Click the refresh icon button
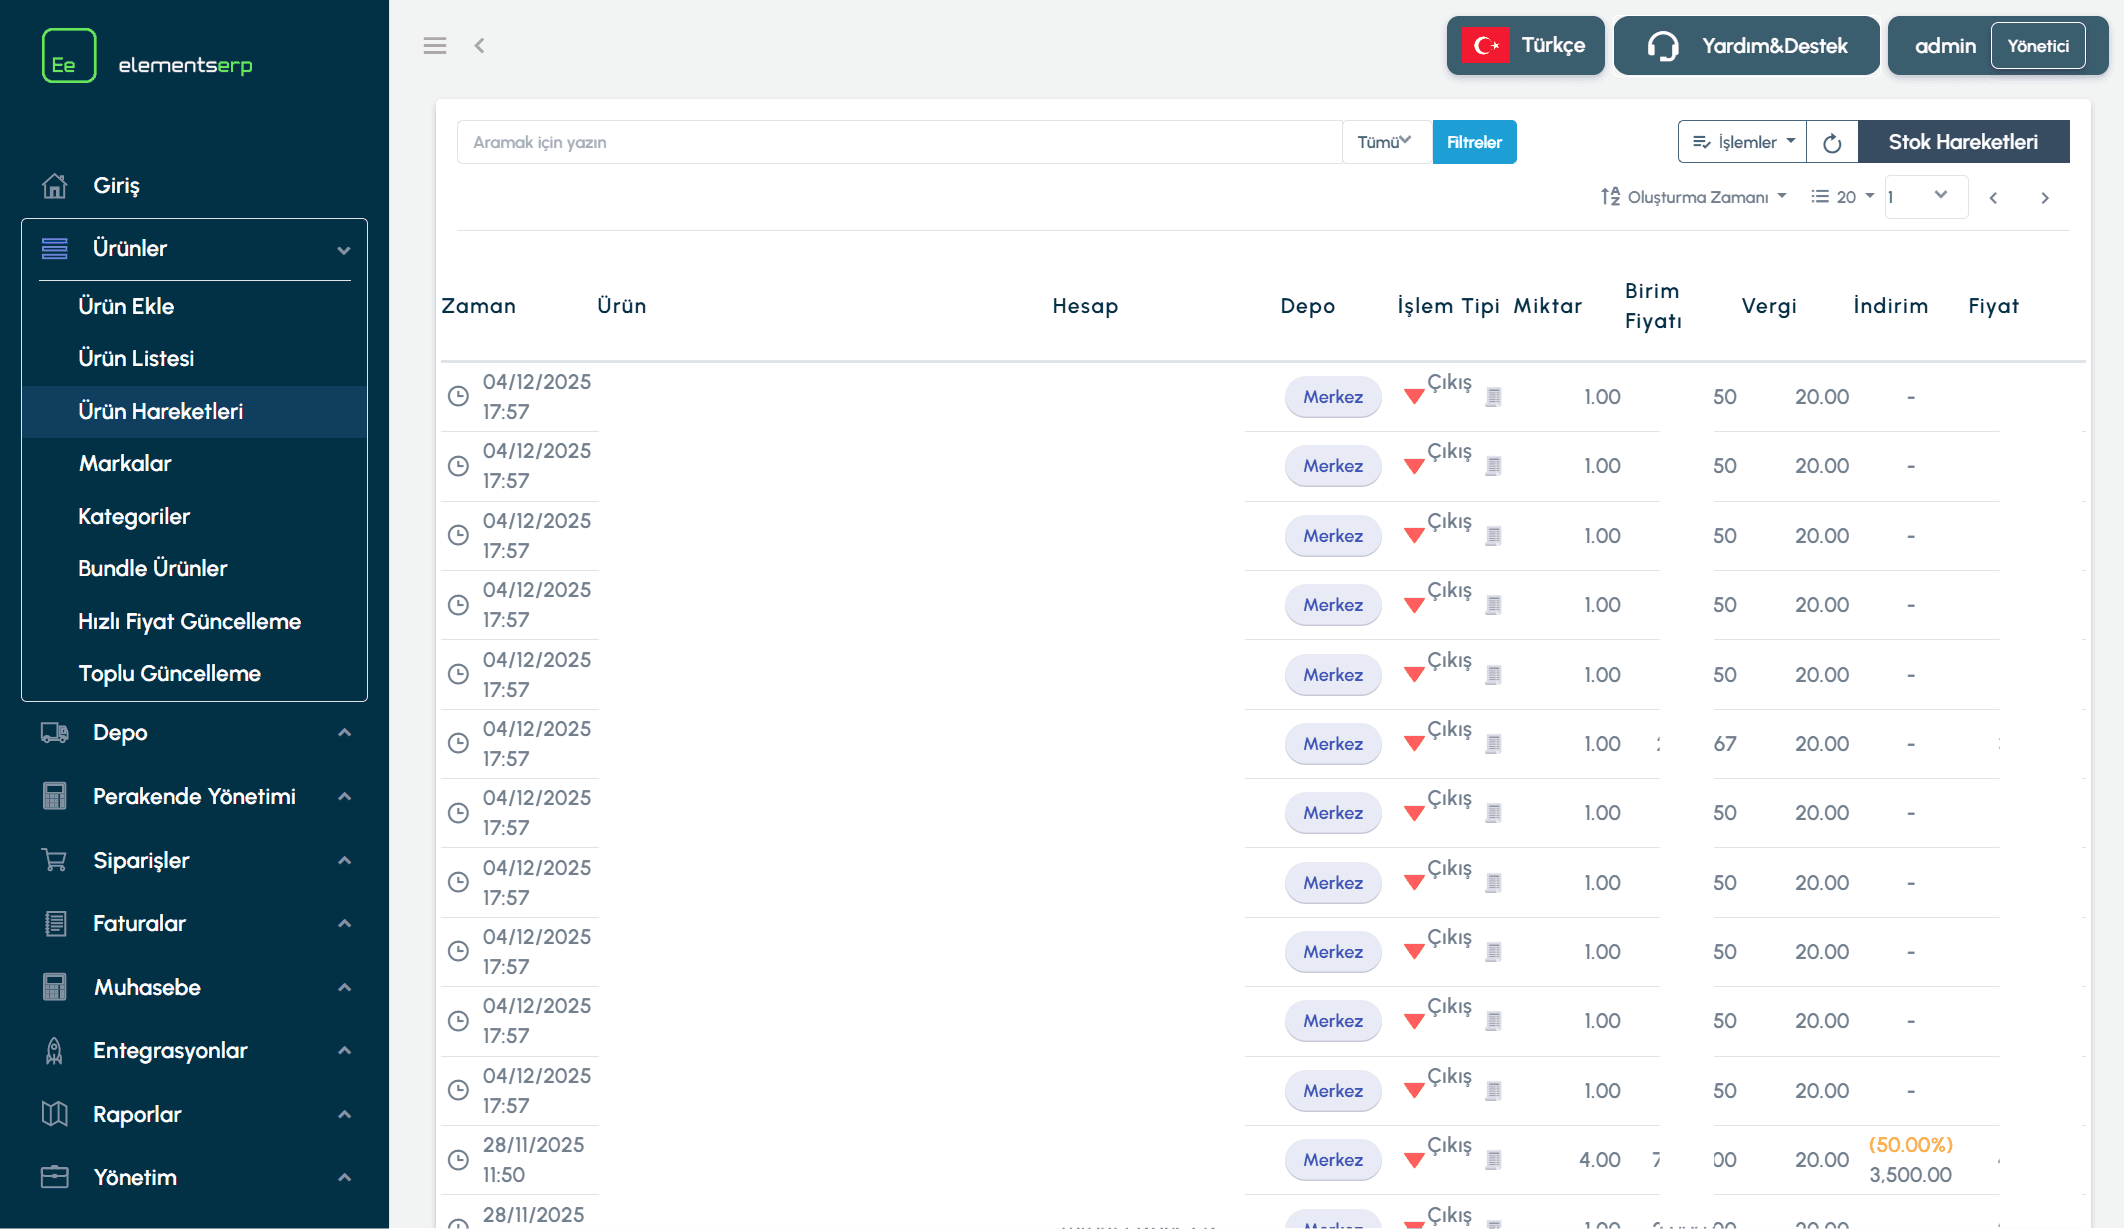Screen dimensions: 2124x1229 1832,142
